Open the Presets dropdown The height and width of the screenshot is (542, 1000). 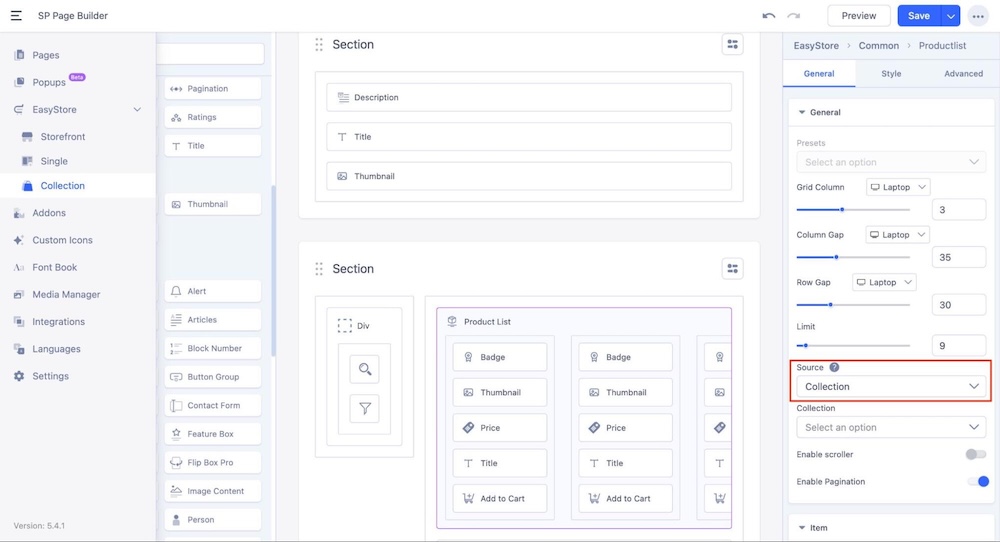point(891,162)
